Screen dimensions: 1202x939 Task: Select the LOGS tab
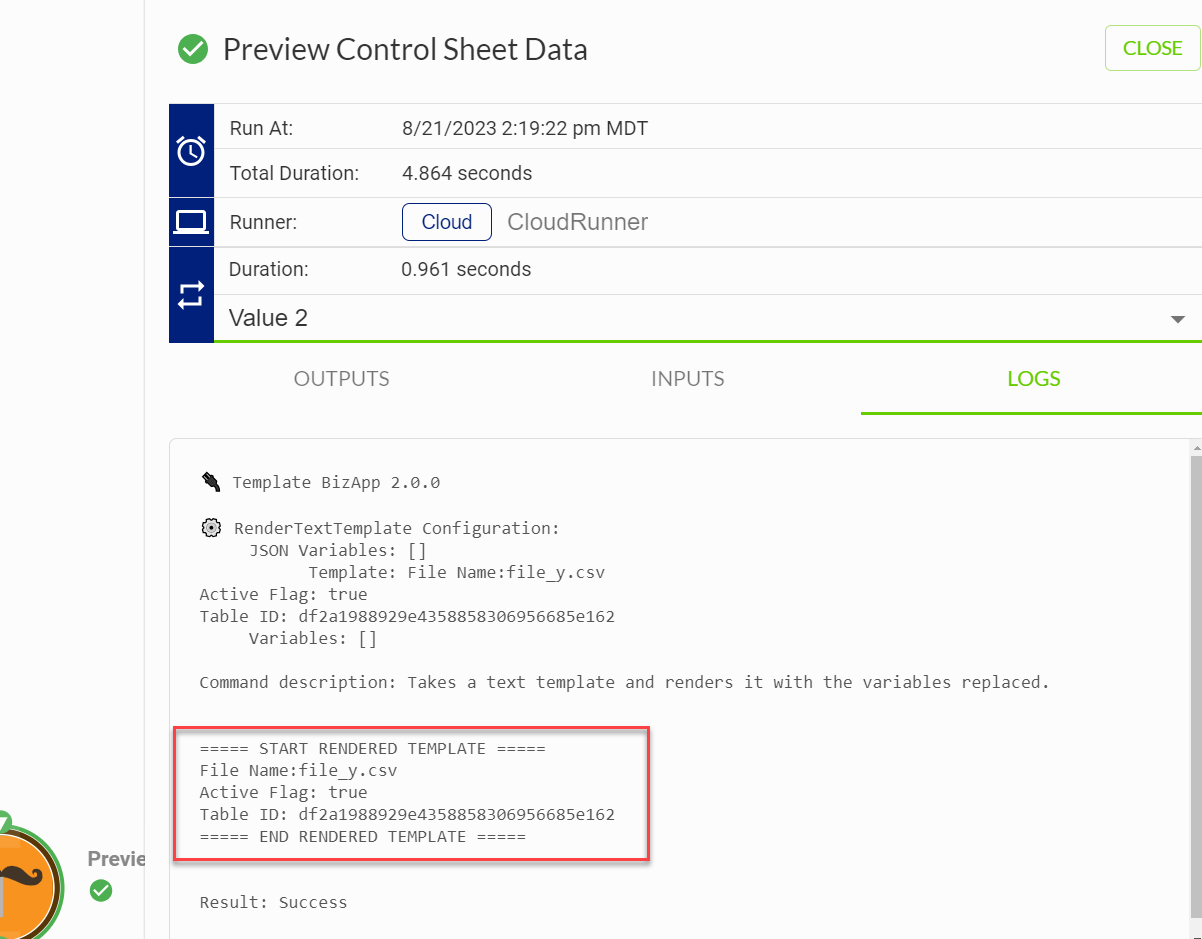click(x=1034, y=379)
